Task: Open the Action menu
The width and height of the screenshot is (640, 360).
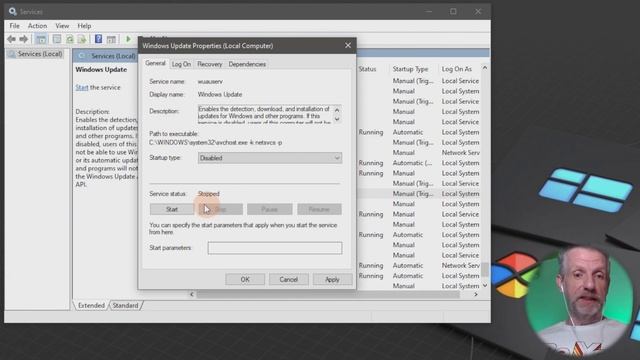Action: pyautogui.click(x=37, y=26)
